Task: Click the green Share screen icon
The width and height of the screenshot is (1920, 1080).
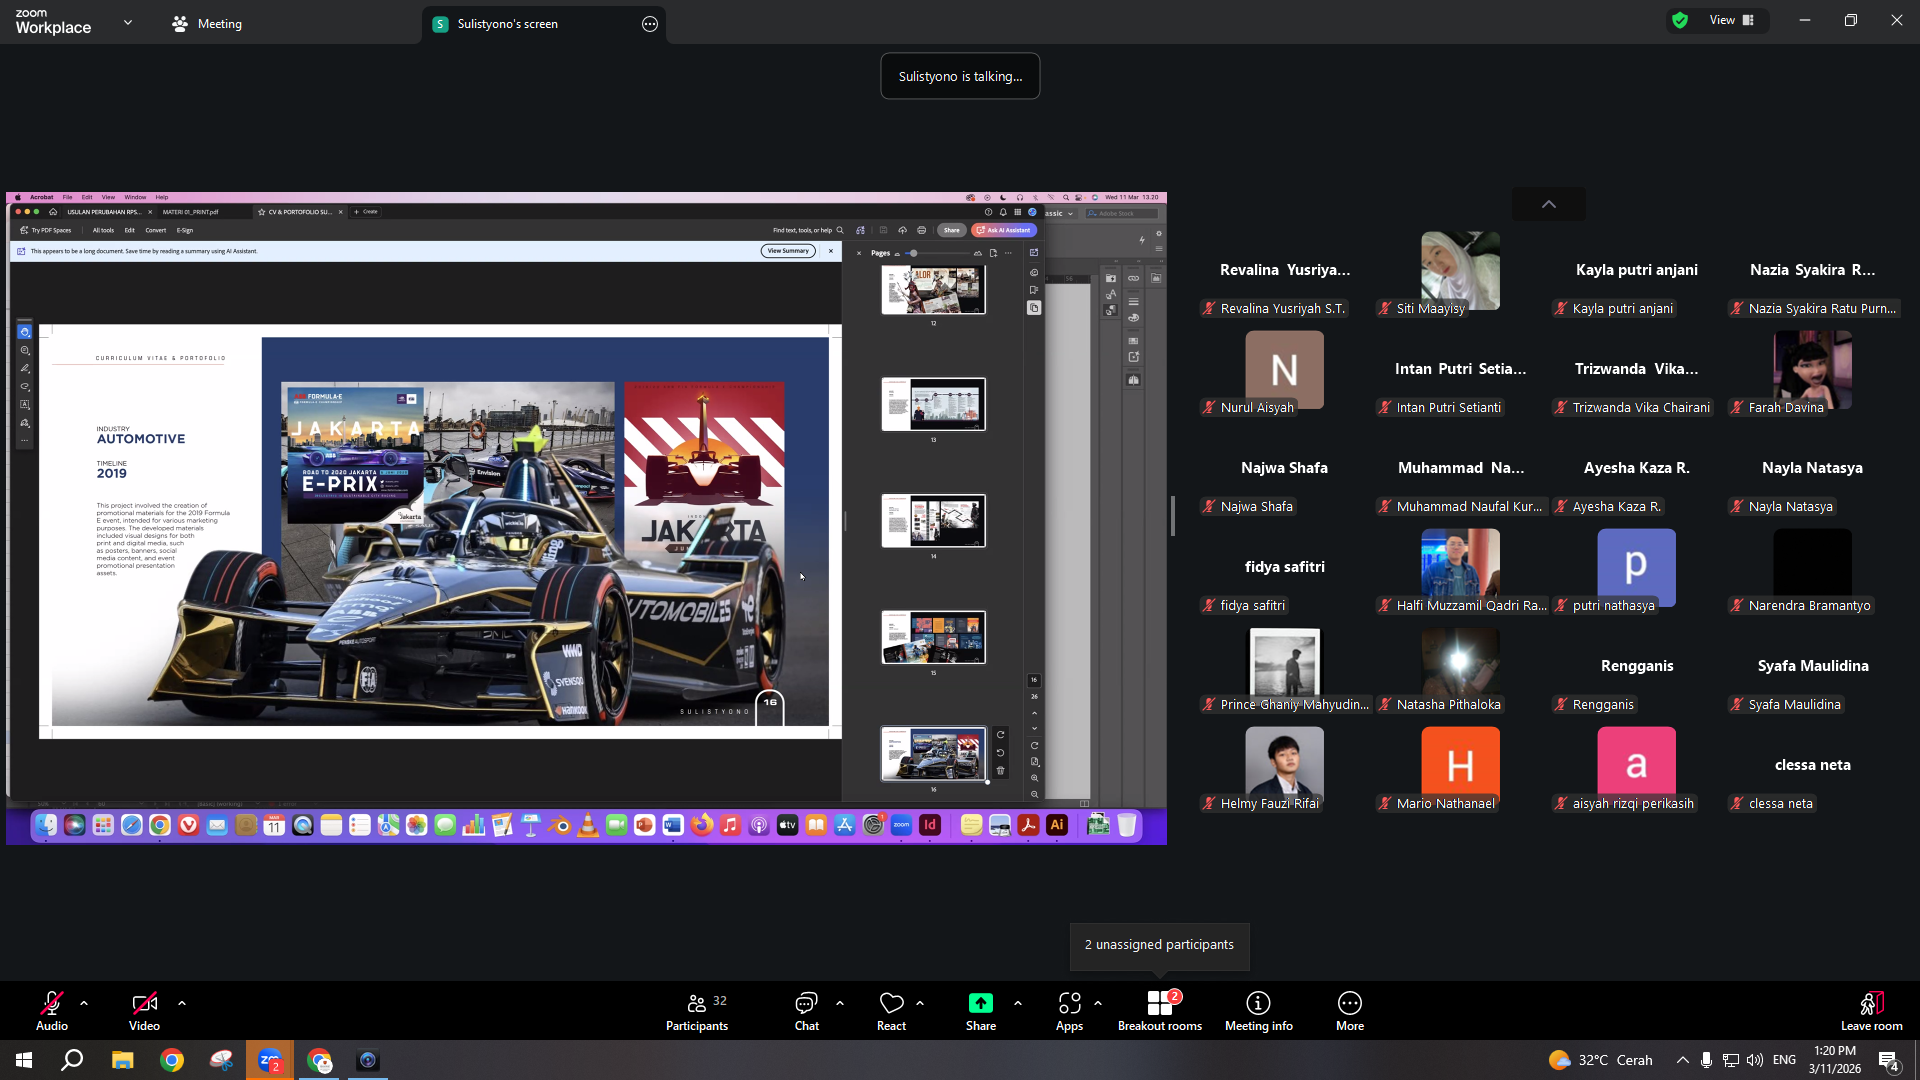Action: [x=981, y=1003]
